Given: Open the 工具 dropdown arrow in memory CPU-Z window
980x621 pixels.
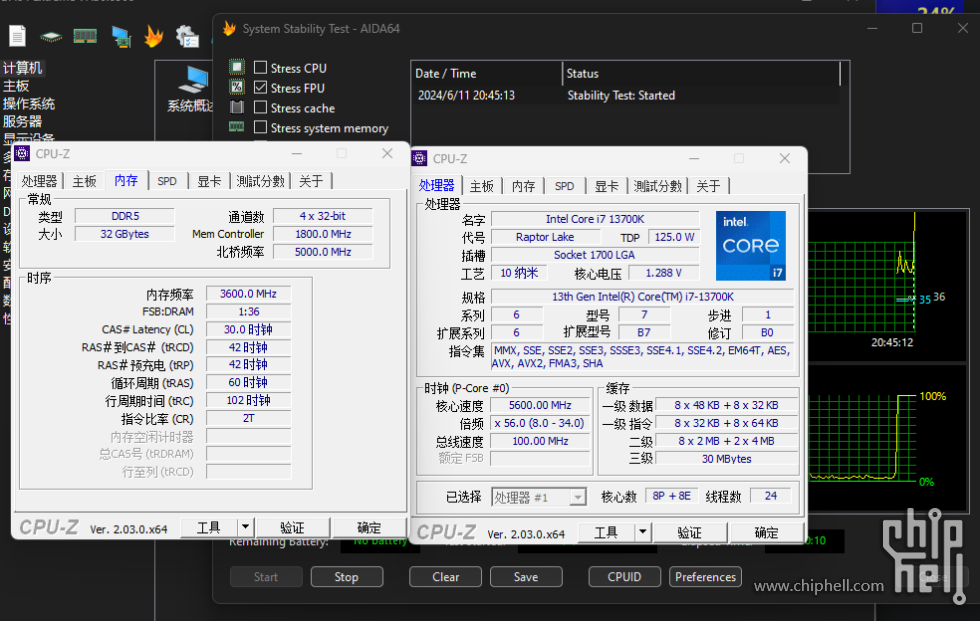Looking at the screenshot, I should pyautogui.click(x=246, y=527).
